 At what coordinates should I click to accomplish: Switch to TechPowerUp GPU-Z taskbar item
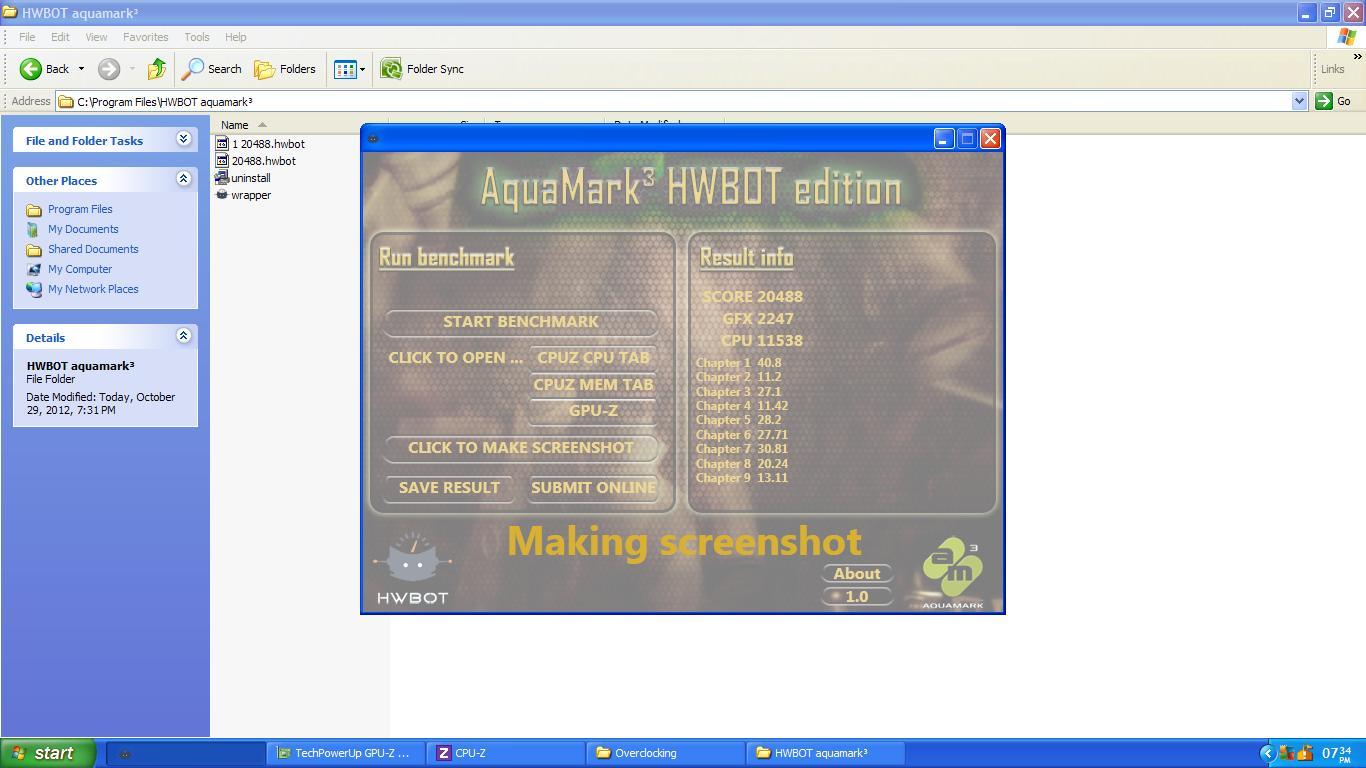coord(345,753)
